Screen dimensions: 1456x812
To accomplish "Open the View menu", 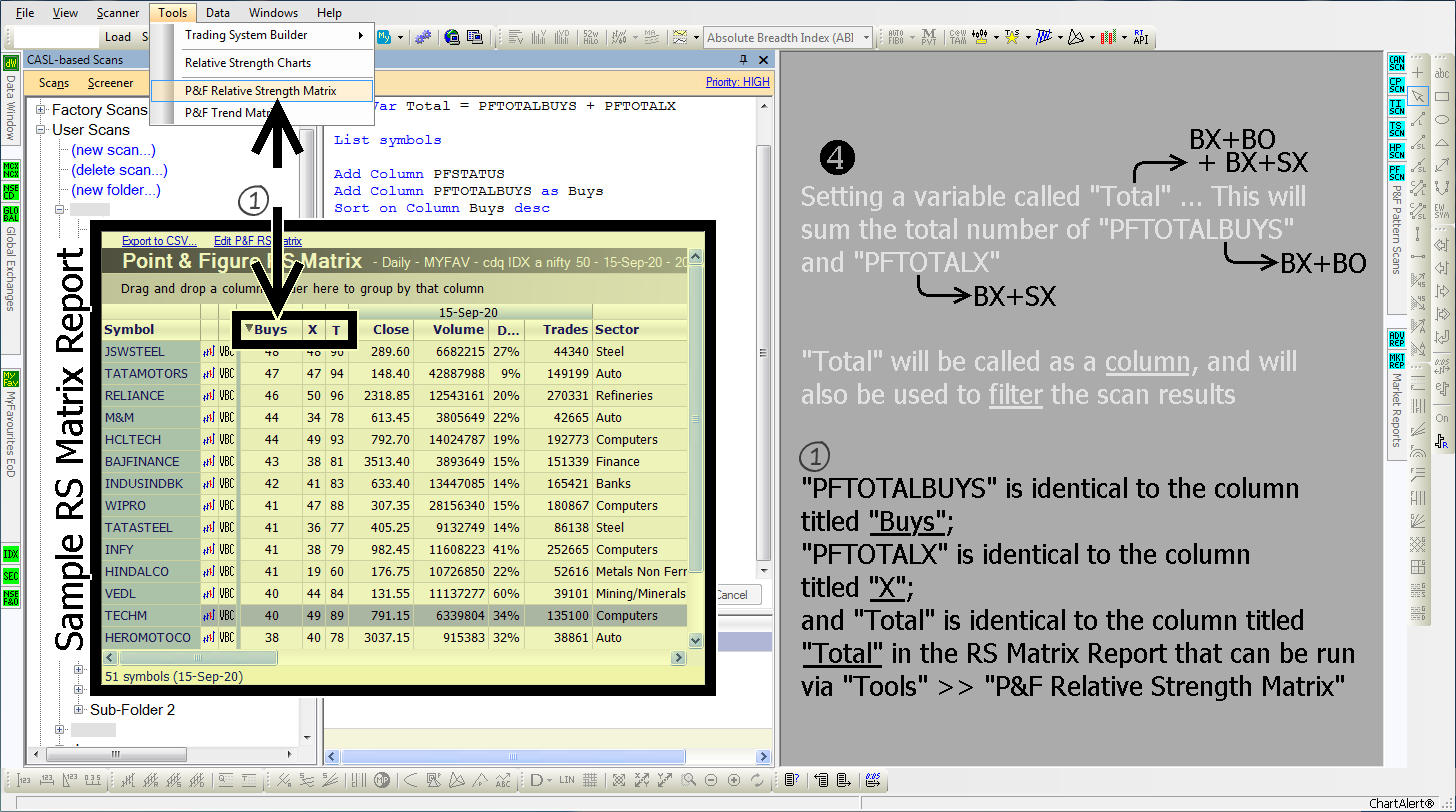I will [65, 13].
